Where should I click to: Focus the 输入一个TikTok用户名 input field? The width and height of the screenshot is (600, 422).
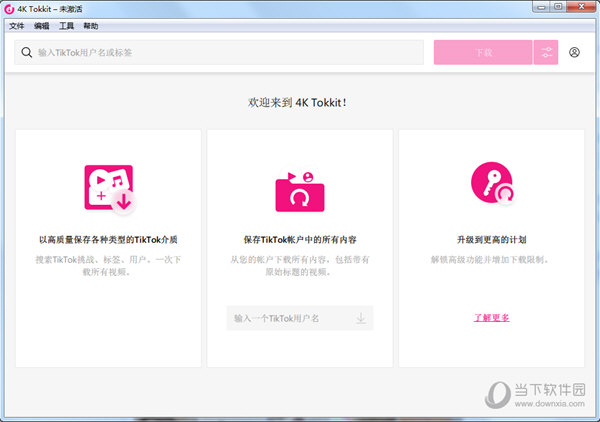[300, 318]
